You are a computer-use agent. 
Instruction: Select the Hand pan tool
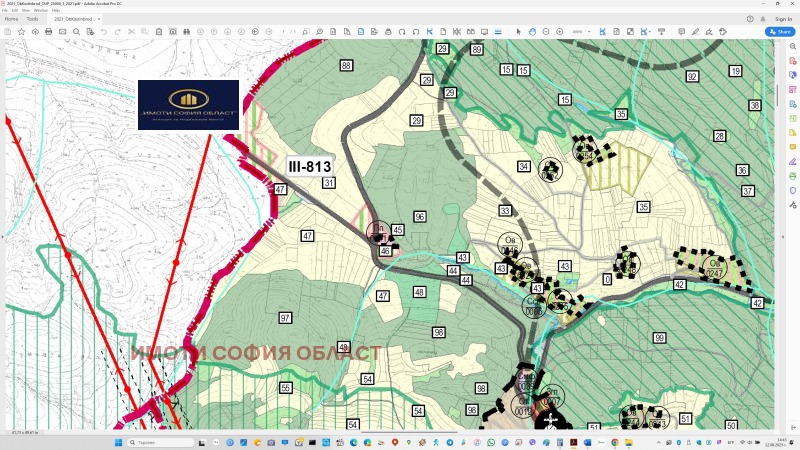[531, 32]
